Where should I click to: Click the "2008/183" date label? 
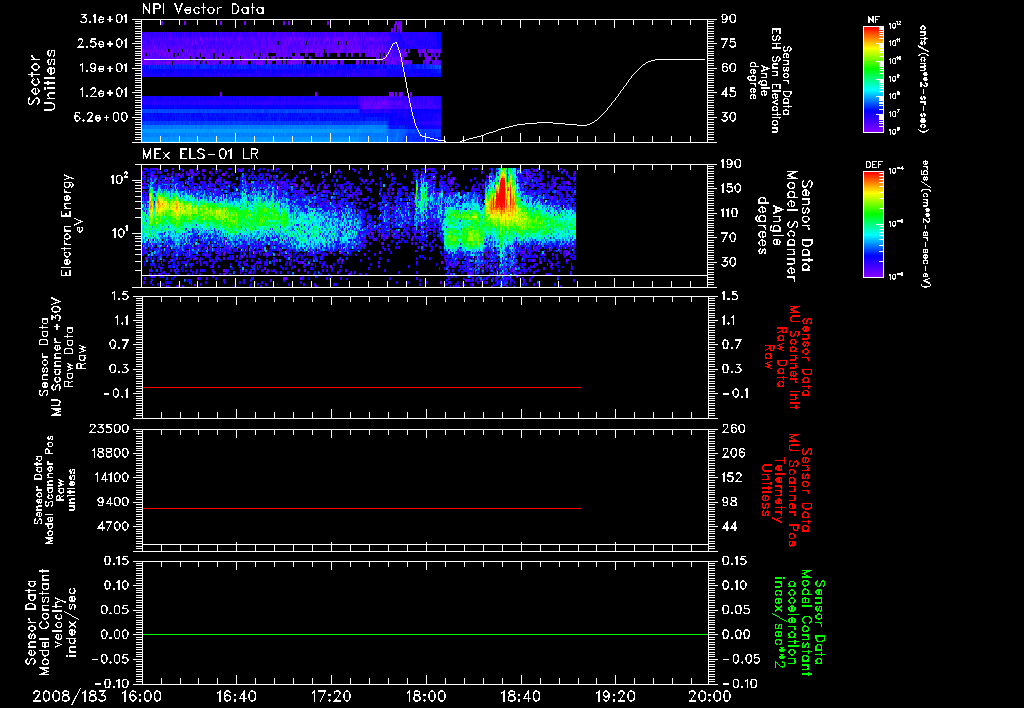point(69,696)
